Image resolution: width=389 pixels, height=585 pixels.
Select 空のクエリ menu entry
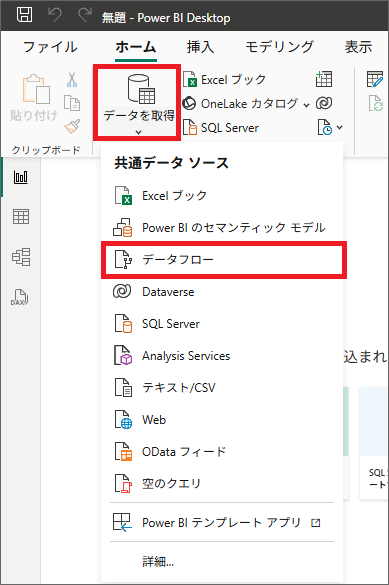coord(222,484)
